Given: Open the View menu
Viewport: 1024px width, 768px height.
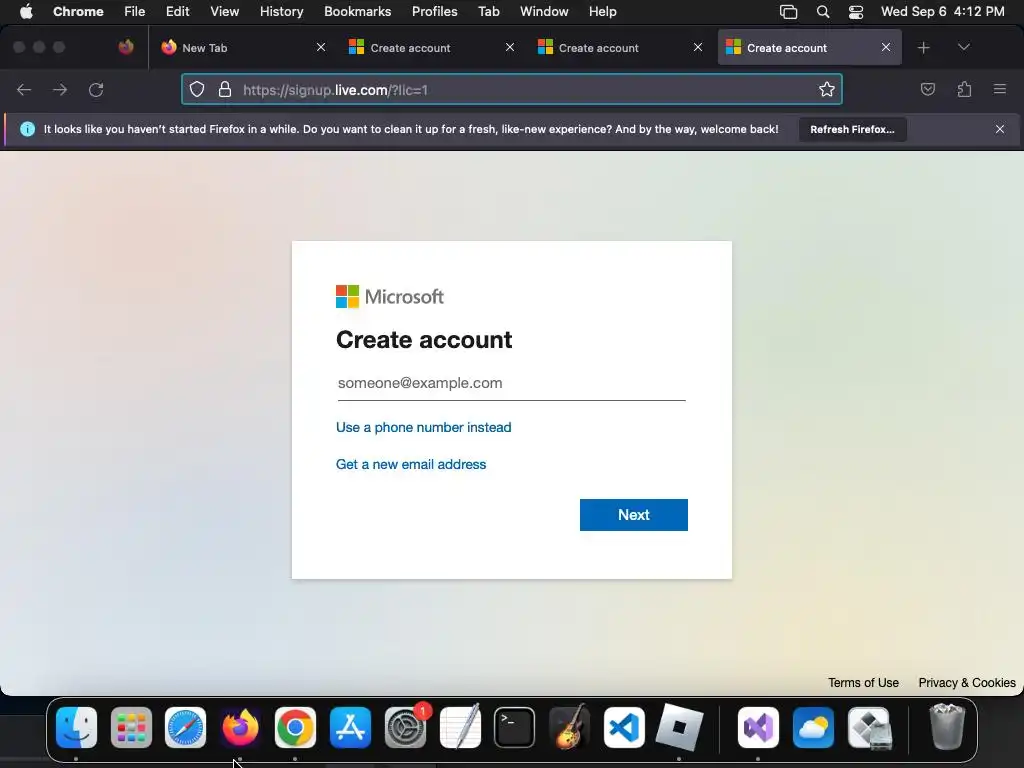Looking at the screenshot, I should click(x=224, y=12).
